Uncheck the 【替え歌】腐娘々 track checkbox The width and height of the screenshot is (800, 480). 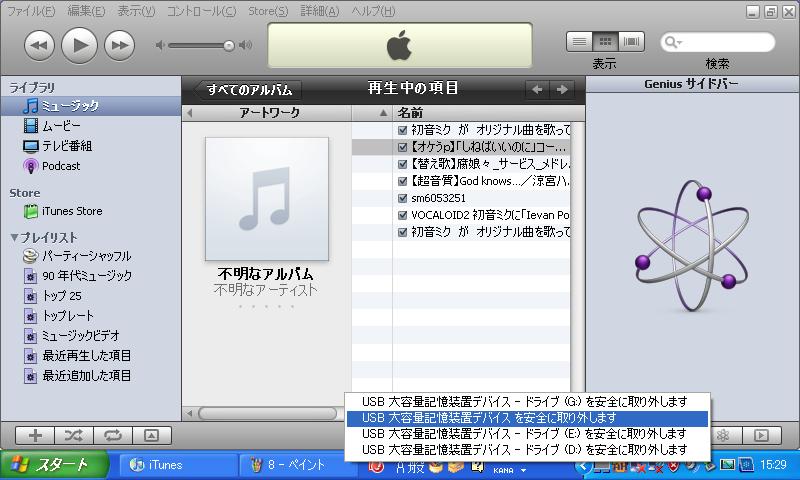pos(402,164)
